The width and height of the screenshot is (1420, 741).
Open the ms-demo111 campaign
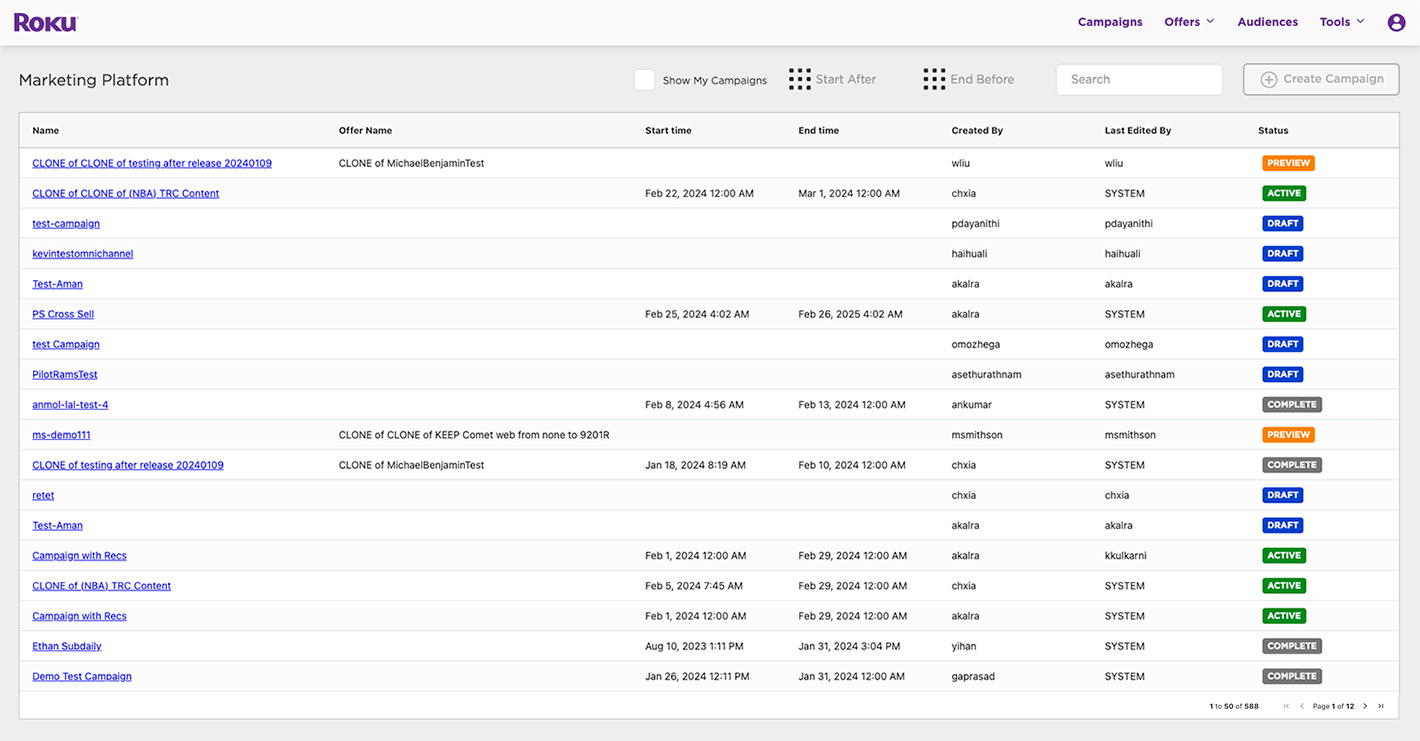coord(61,434)
